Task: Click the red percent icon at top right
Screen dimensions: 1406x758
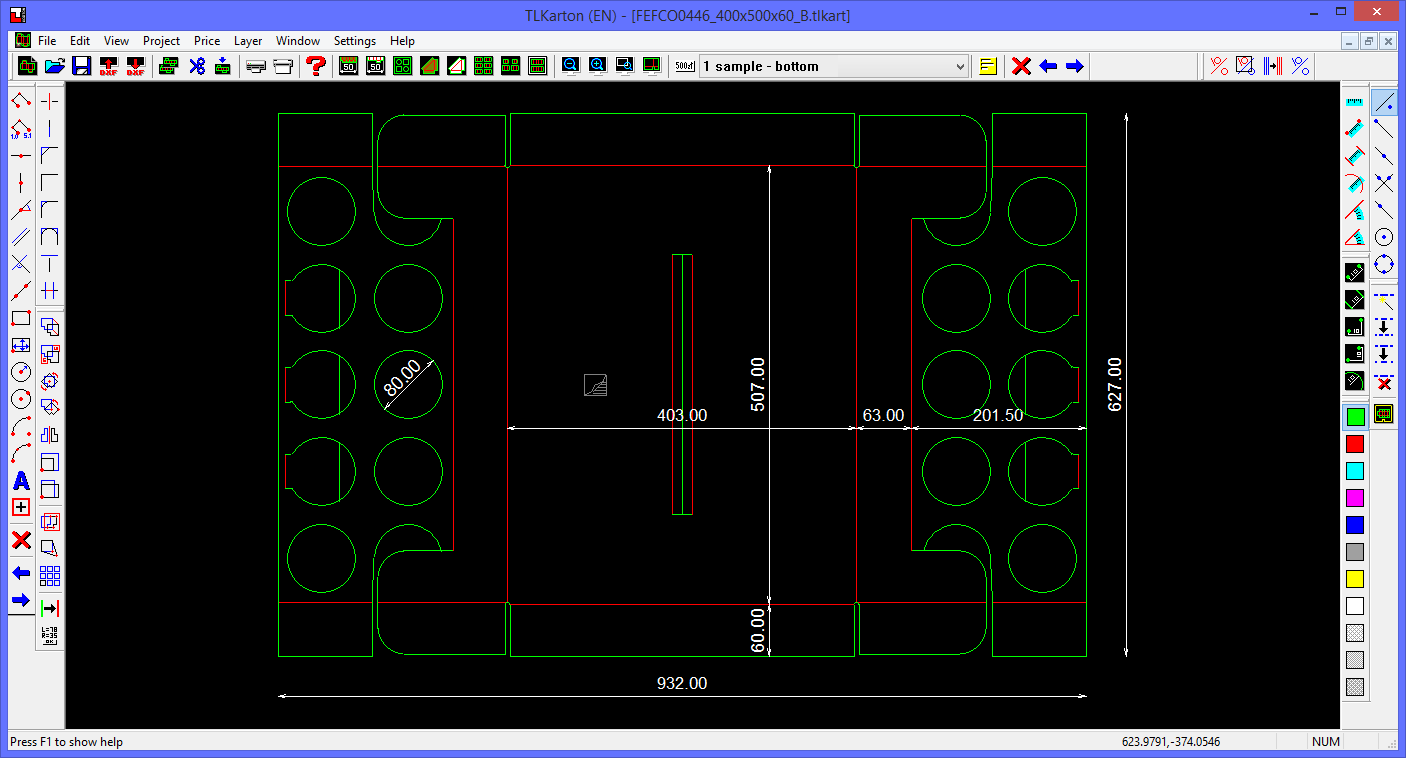Action: pos(1219,66)
